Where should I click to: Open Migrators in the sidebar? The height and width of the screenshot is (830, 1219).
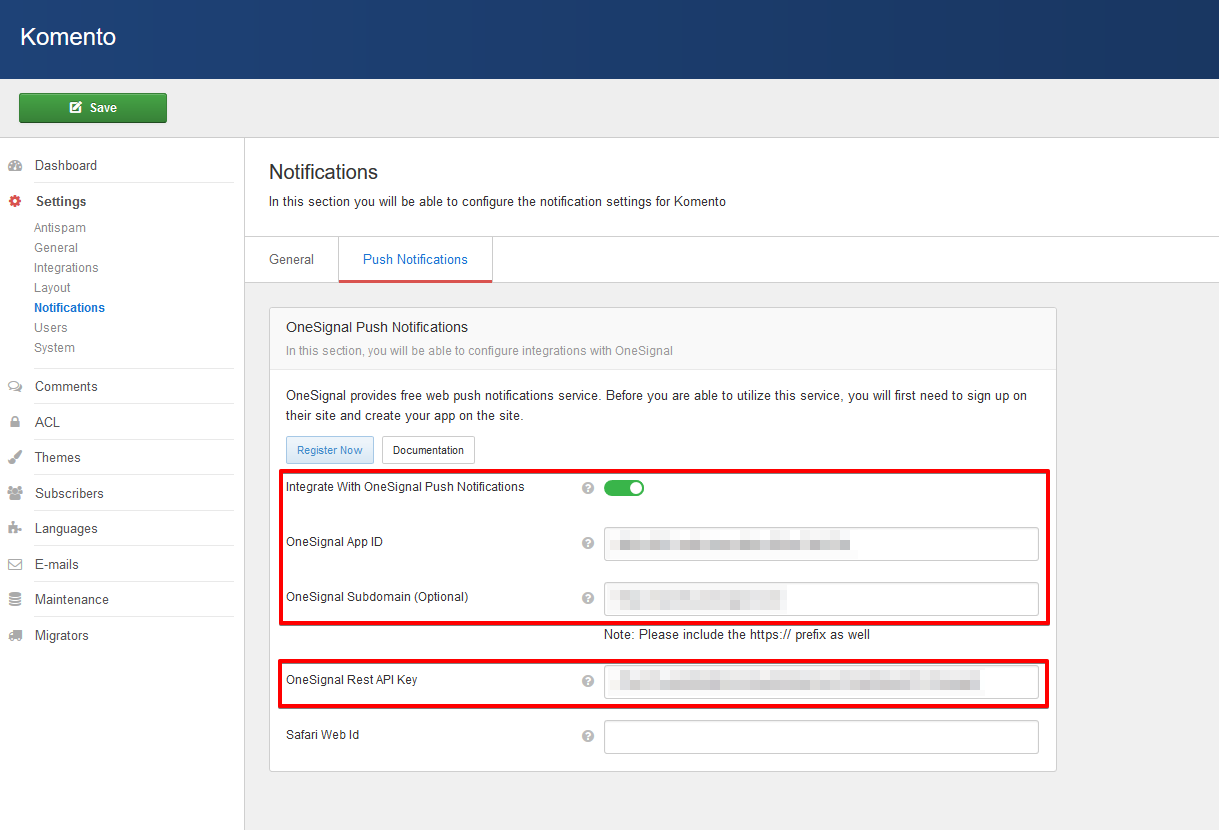[62, 636]
